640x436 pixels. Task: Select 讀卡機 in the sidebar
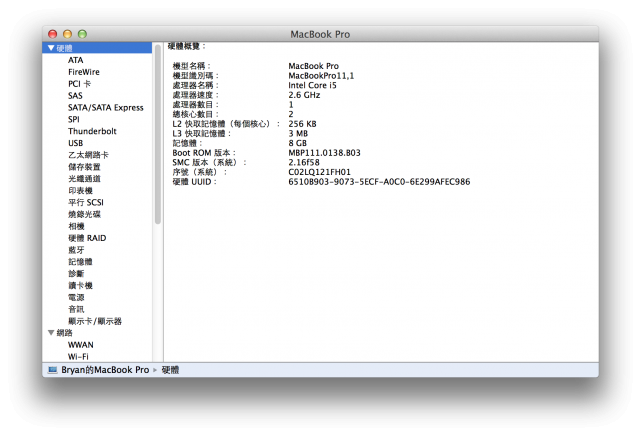[x=80, y=285]
